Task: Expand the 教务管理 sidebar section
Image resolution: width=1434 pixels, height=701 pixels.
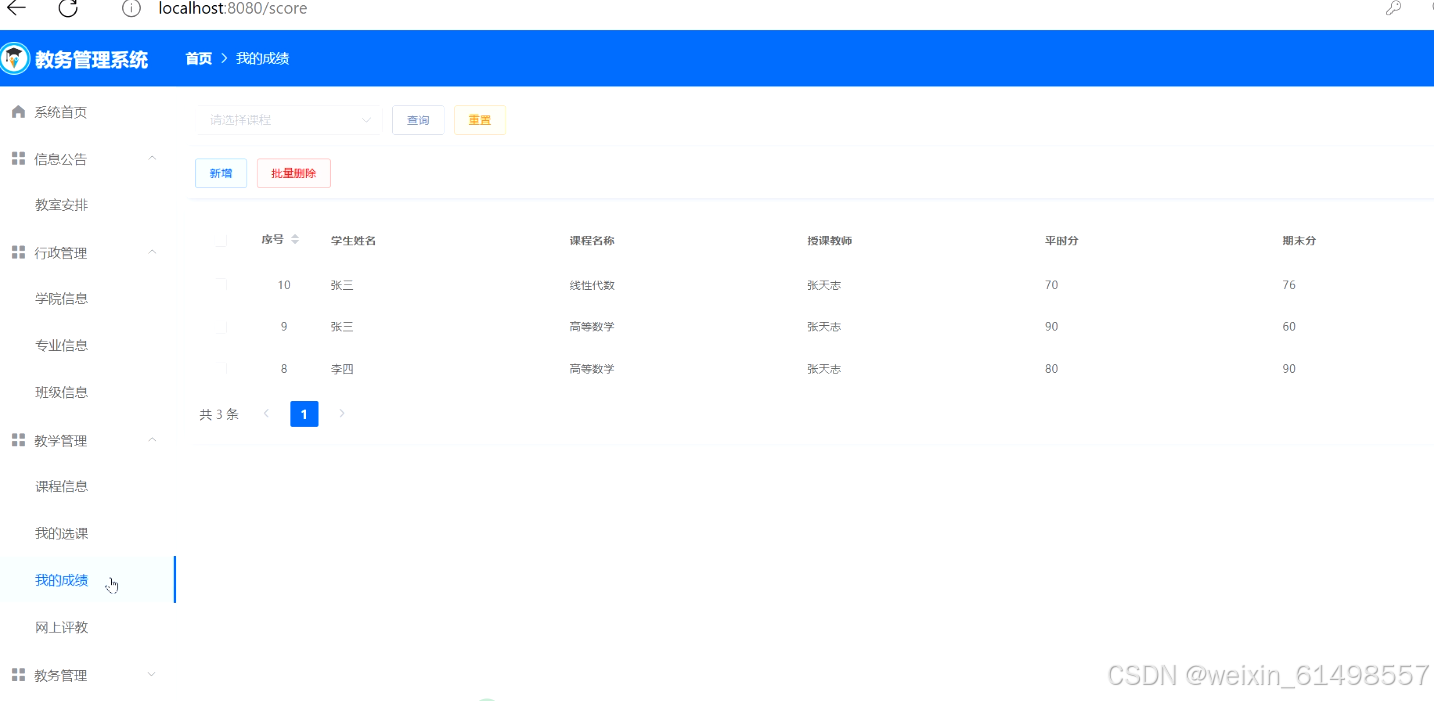Action: [x=151, y=675]
